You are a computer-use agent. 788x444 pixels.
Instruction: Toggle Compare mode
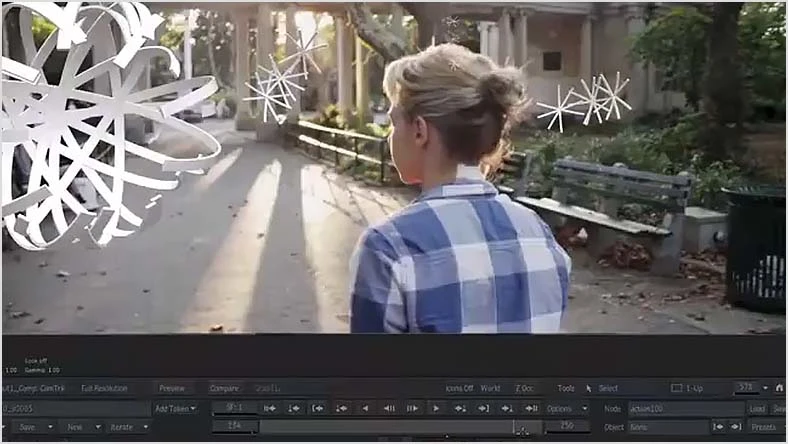tap(224, 388)
